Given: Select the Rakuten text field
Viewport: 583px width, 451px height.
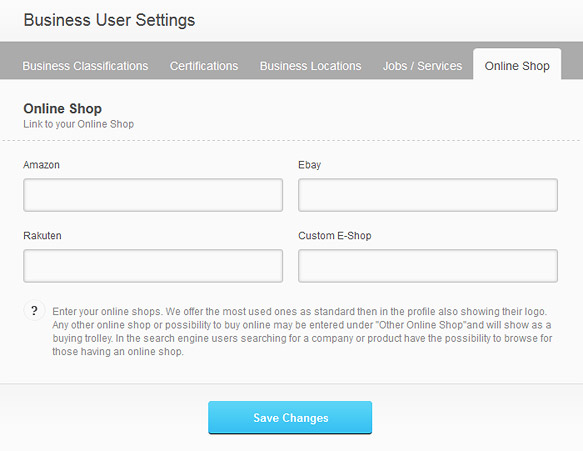Looking at the screenshot, I should coord(153,266).
